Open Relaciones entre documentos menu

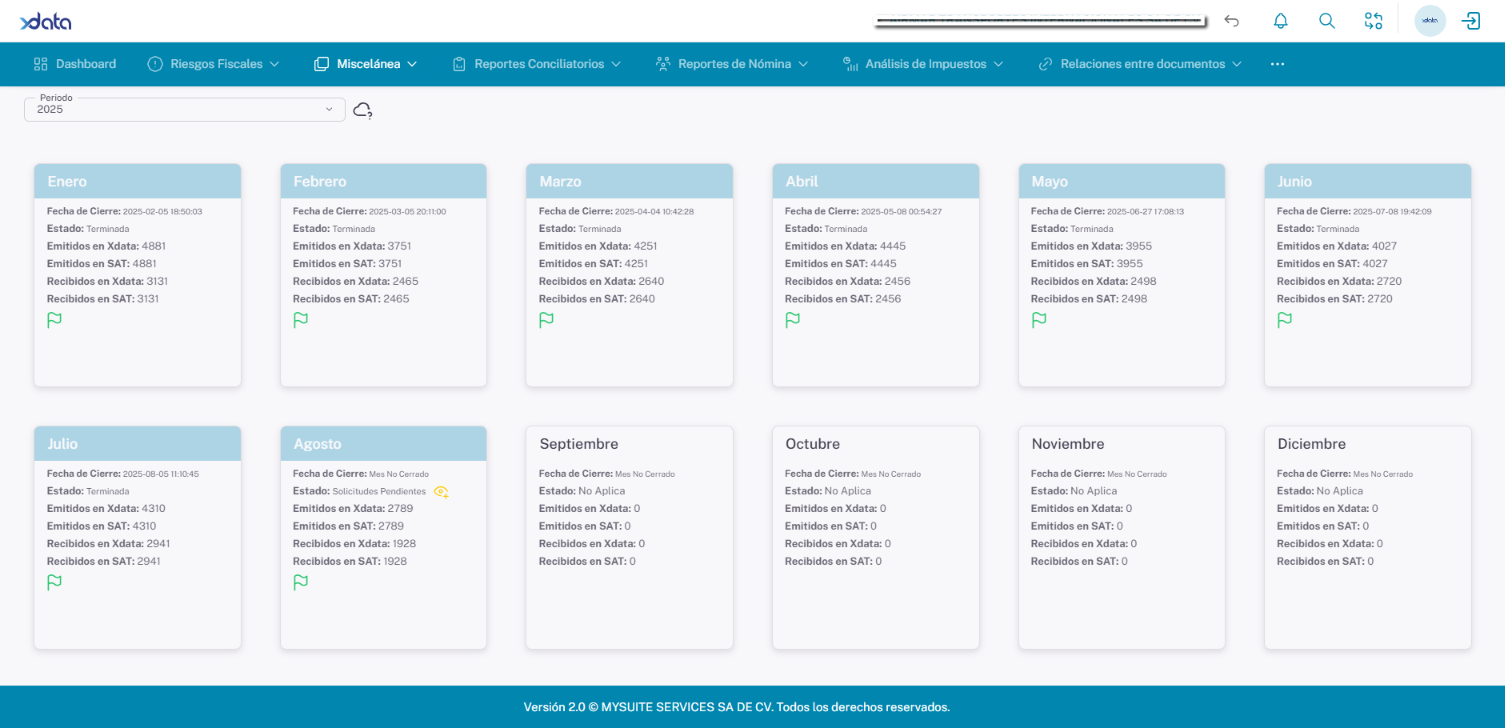(1140, 64)
